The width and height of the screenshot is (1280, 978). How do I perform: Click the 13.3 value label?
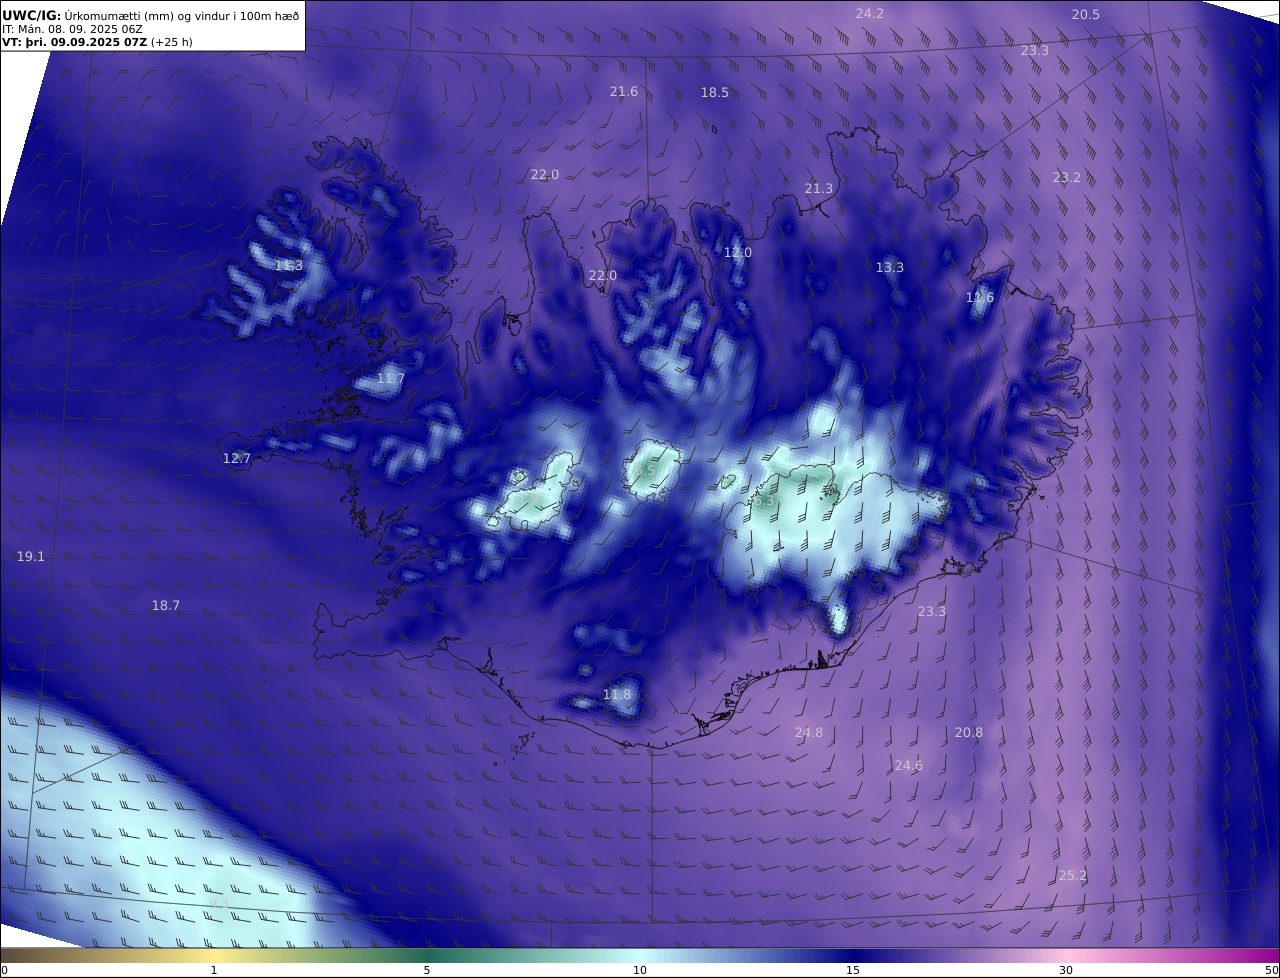click(x=889, y=267)
